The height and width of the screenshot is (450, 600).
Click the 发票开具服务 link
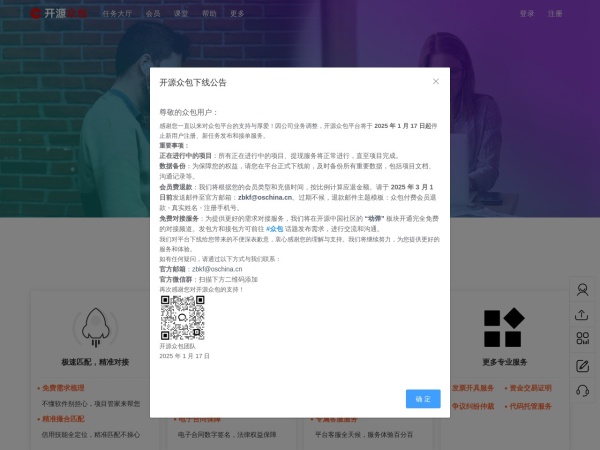(x=473, y=388)
